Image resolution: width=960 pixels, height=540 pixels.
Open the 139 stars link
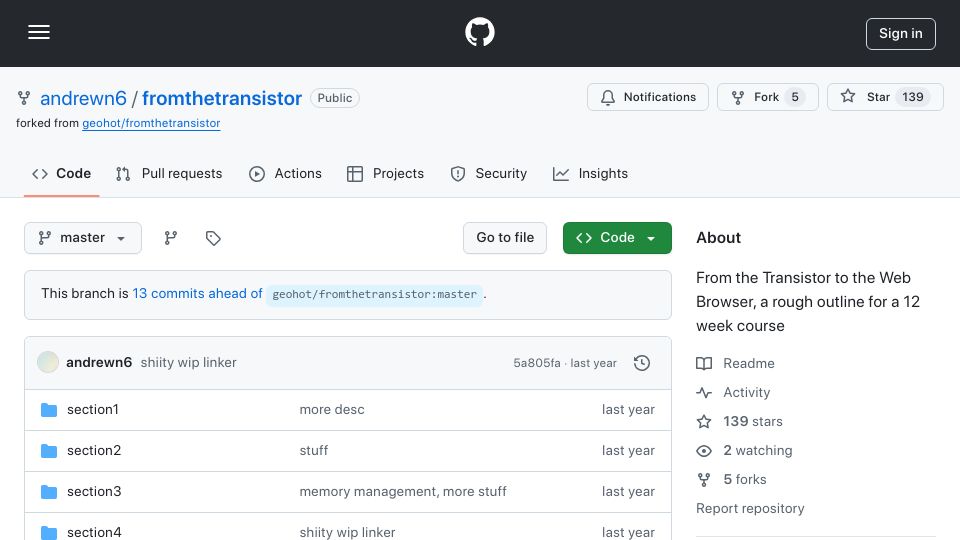[752, 421]
